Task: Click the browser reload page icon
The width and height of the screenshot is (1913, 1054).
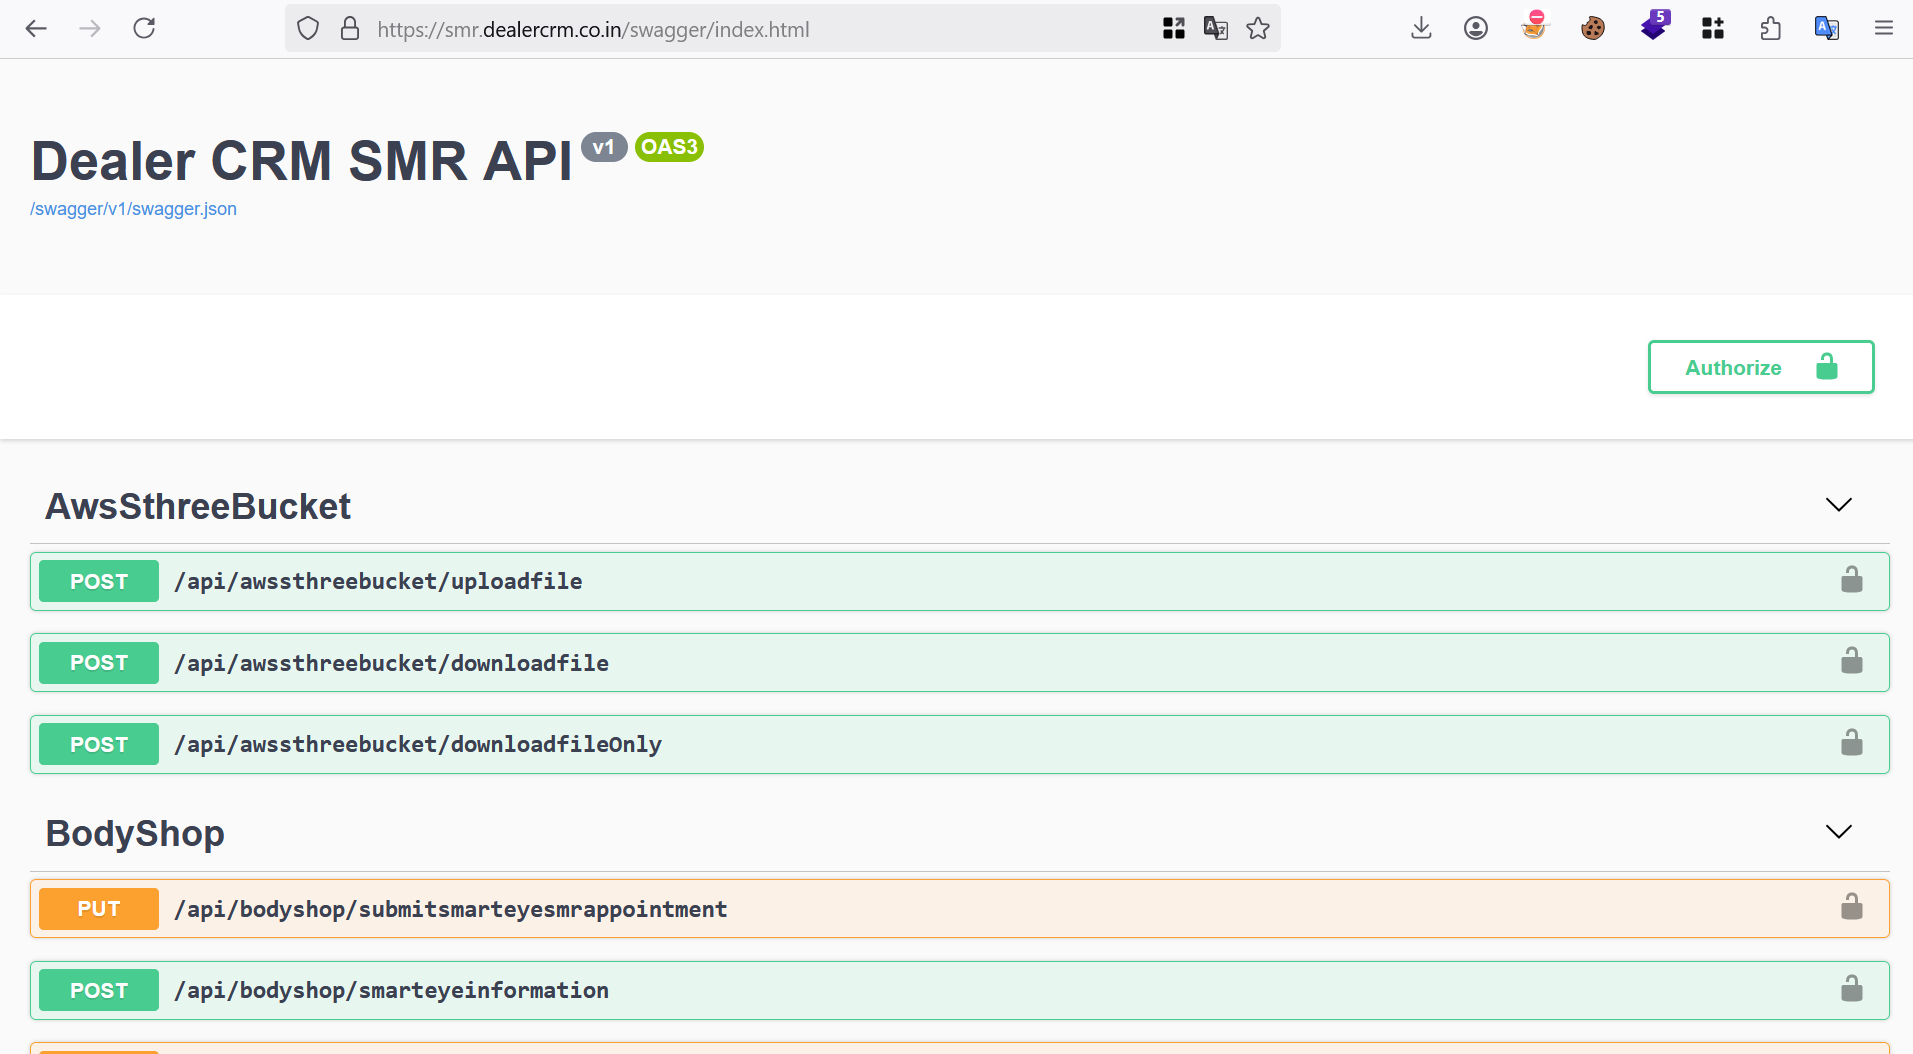Action: coord(144,28)
